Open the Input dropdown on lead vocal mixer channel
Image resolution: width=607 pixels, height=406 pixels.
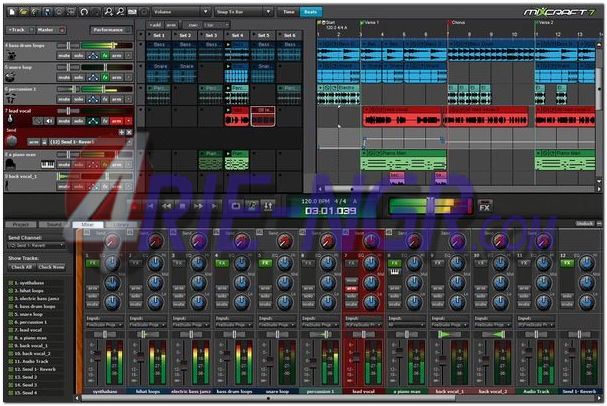(x=363, y=325)
